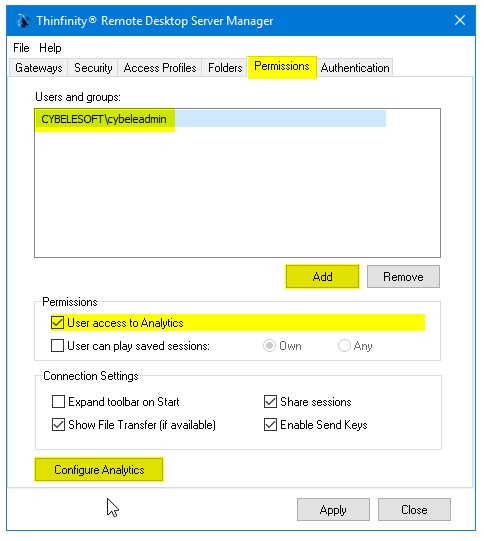This screenshot has height=541, width=484.
Task: Click the Close button at bottom
Action: click(414, 510)
